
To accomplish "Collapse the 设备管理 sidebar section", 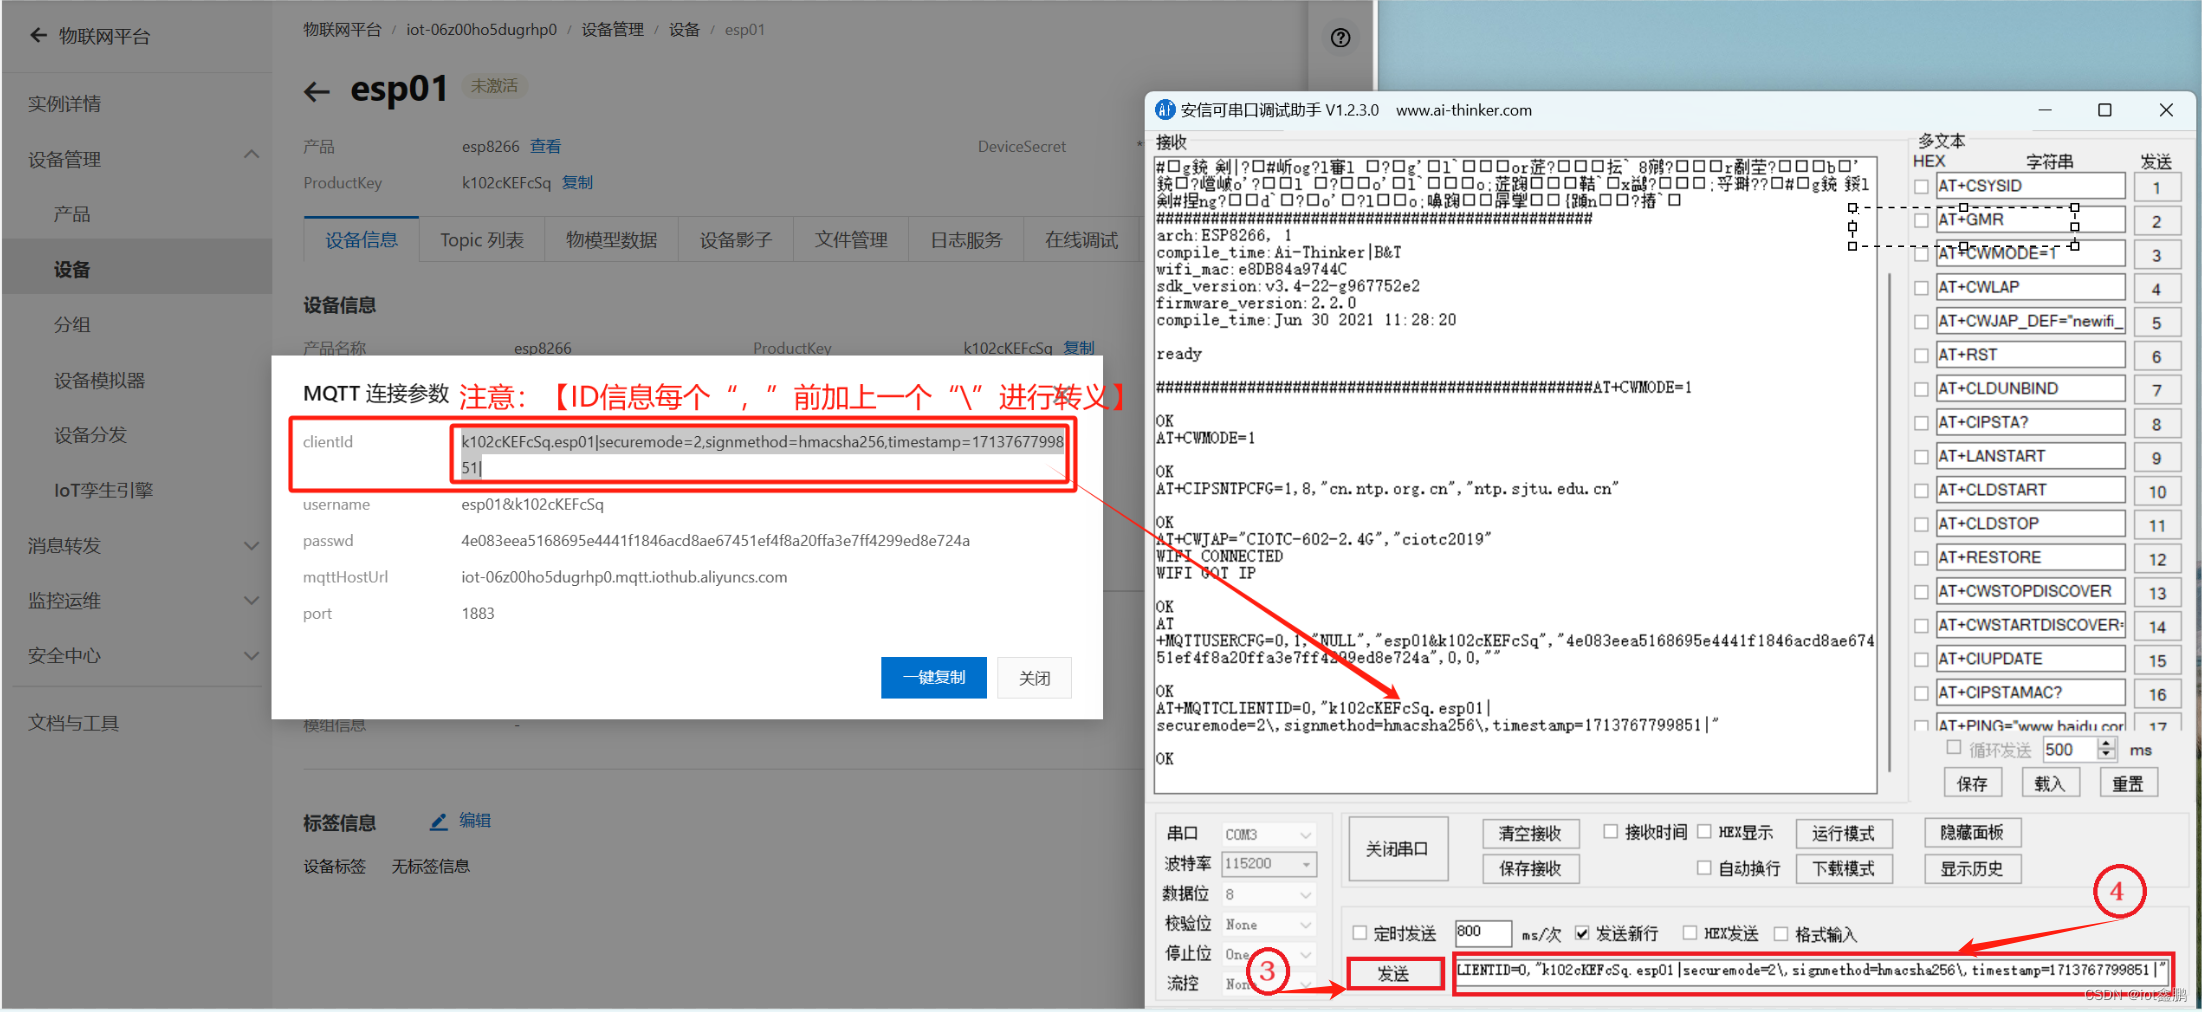I will pos(252,156).
